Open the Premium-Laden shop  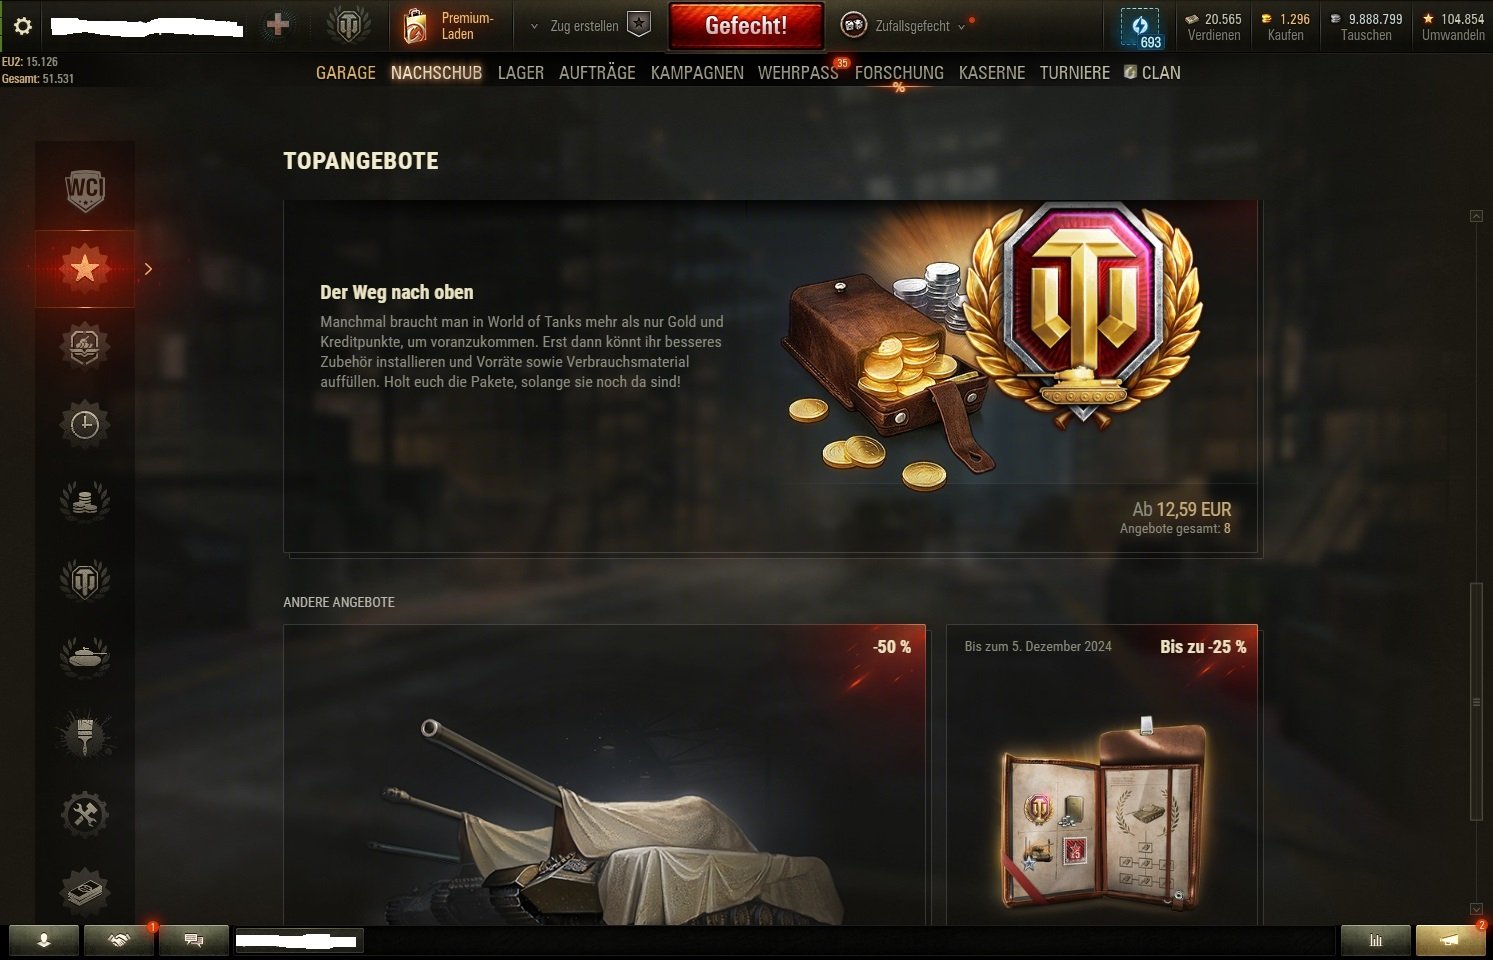[450, 26]
